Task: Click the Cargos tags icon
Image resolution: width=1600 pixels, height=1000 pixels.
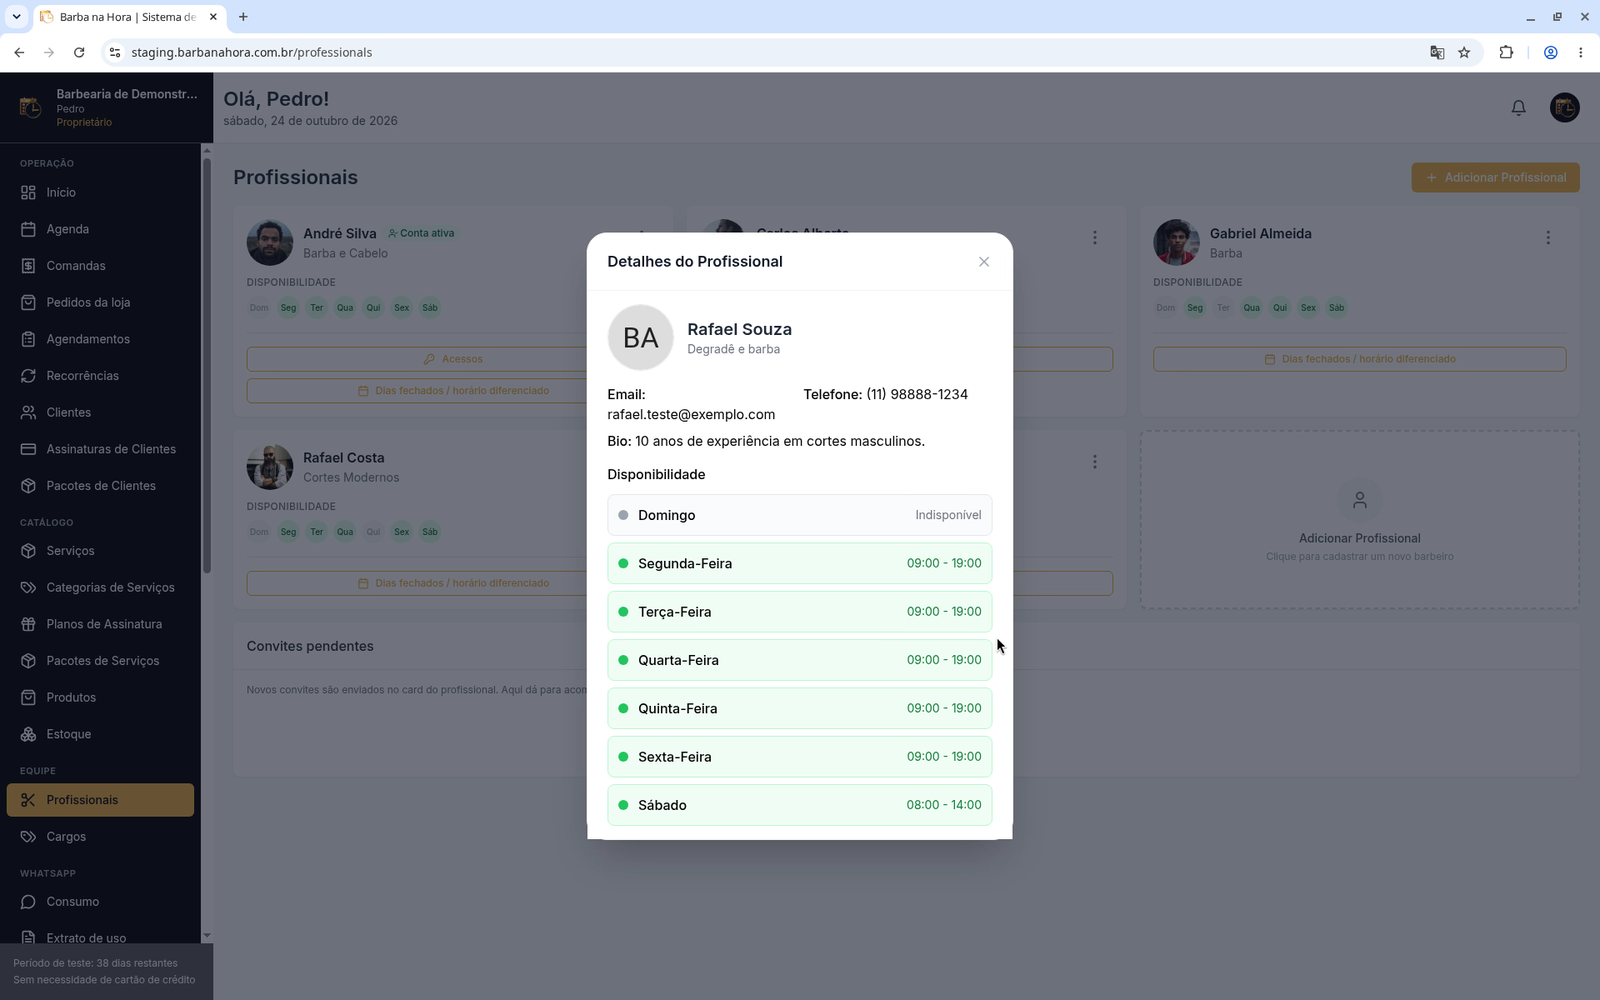Action: click(x=28, y=837)
